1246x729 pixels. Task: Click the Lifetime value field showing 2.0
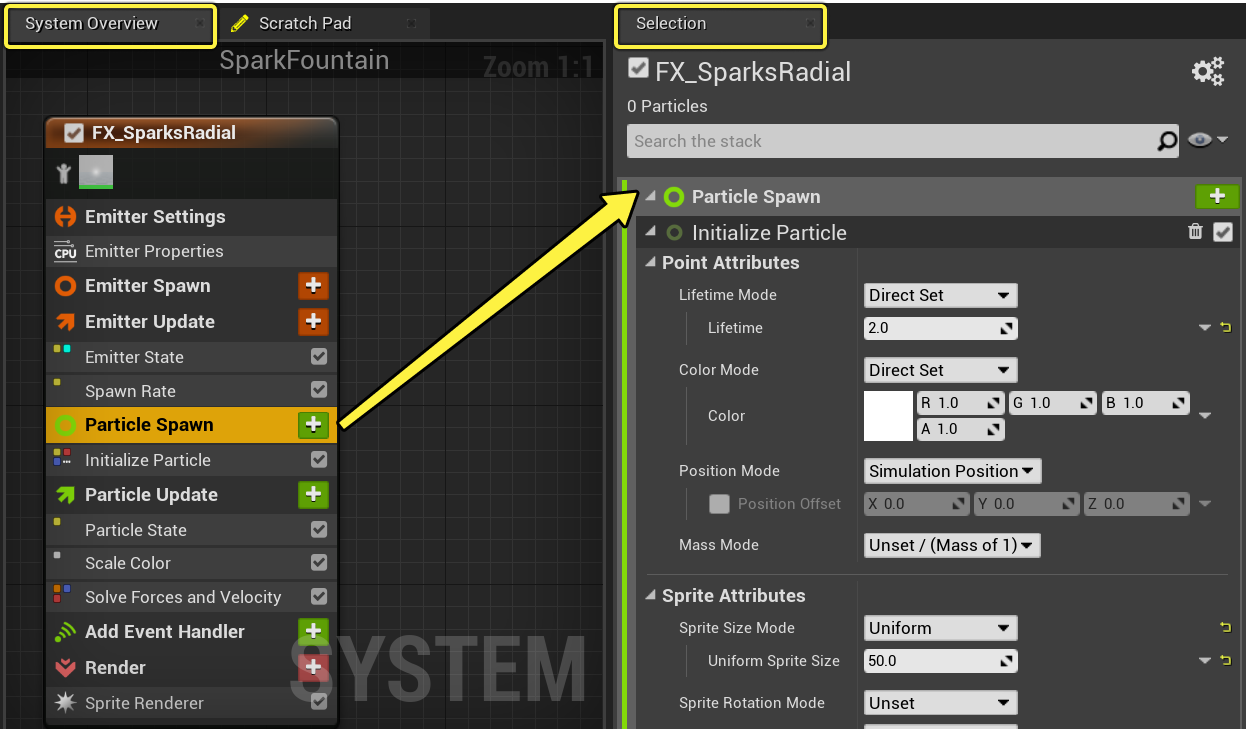(940, 328)
